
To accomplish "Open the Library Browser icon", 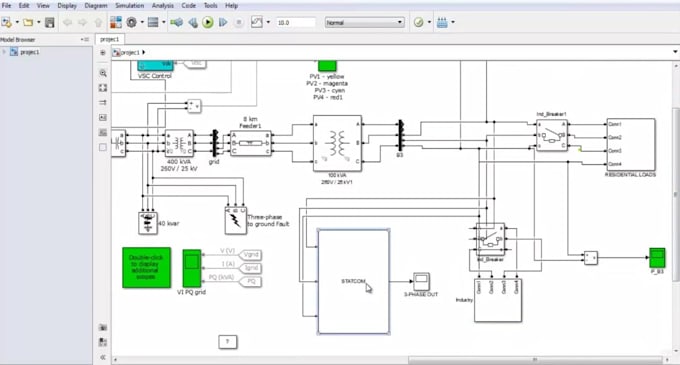I will point(116,23).
